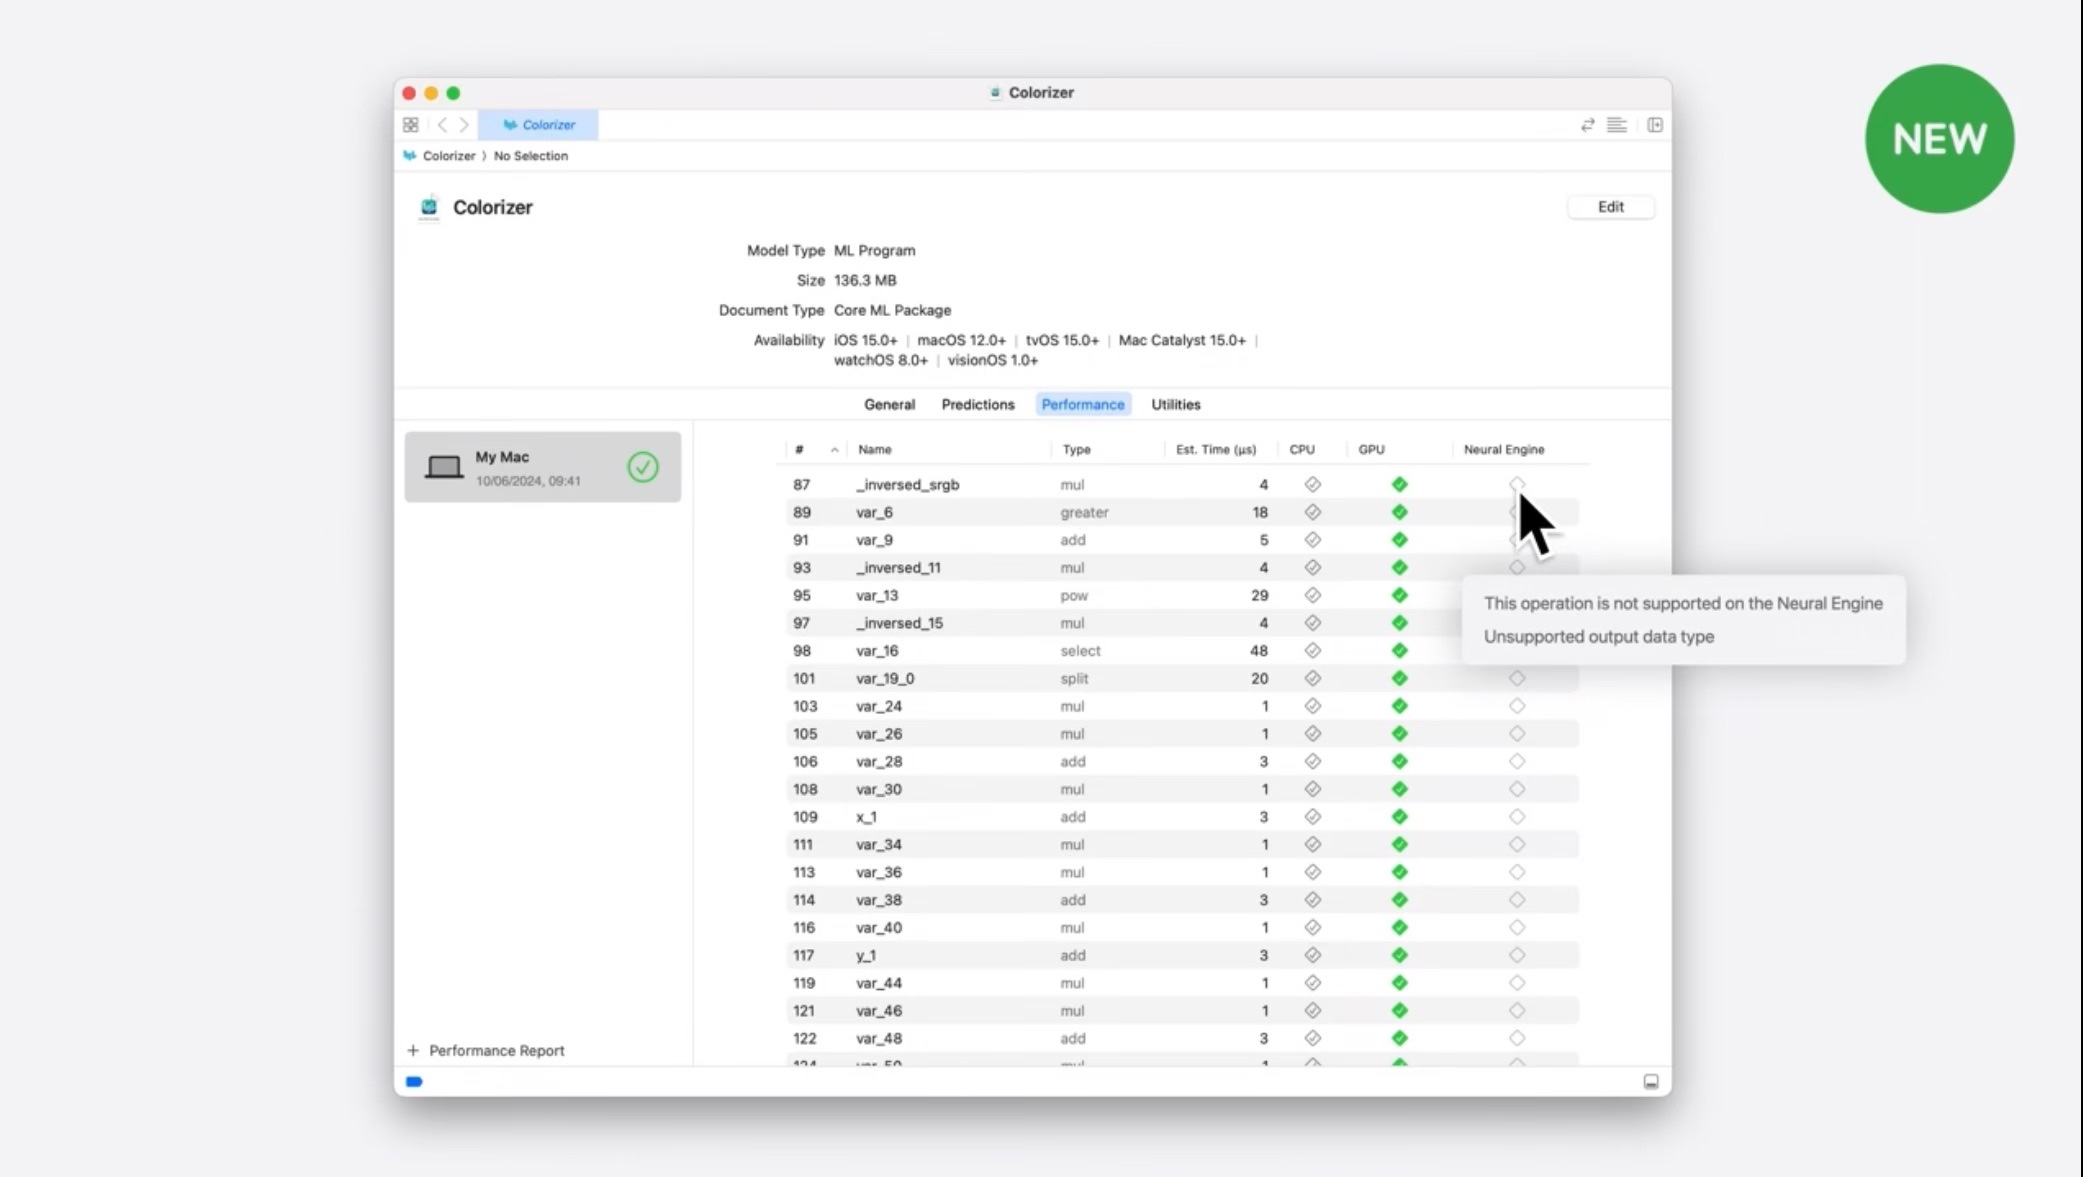Switch to the General tab
This screenshot has width=2083, height=1179.
point(889,405)
